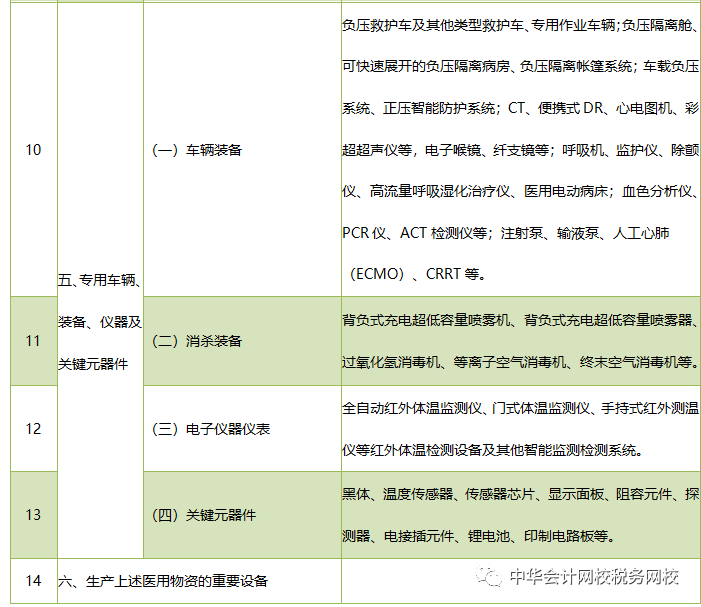Viewport: 701px width, 607px height.
Task: Select the (四) 关键元器件 cell
Action: click(x=204, y=515)
